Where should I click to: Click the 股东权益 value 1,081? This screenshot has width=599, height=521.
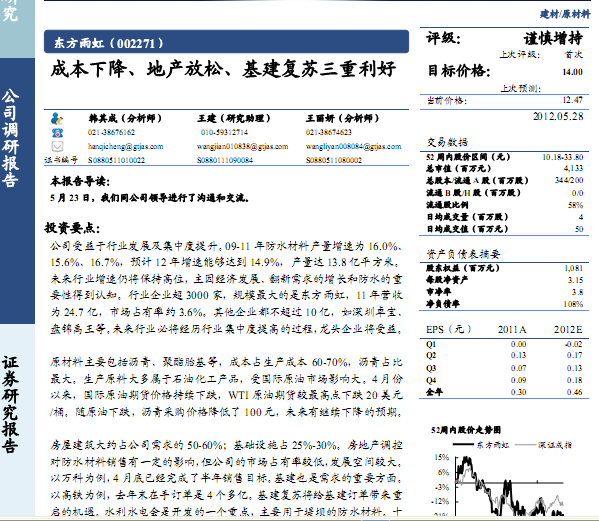point(574,268)
